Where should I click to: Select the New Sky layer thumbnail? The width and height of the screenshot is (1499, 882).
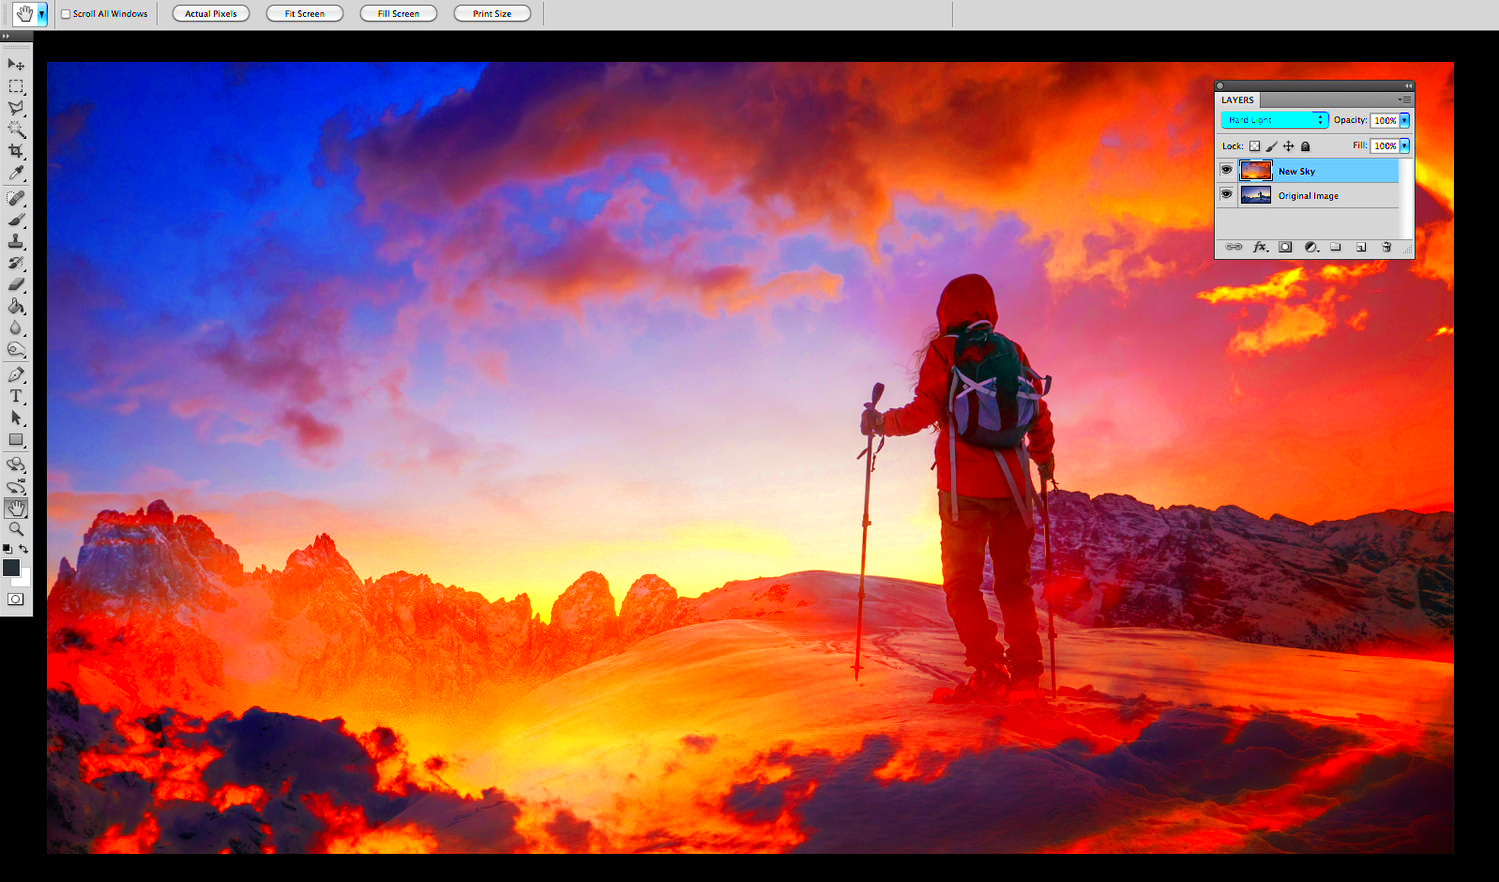1256,171
